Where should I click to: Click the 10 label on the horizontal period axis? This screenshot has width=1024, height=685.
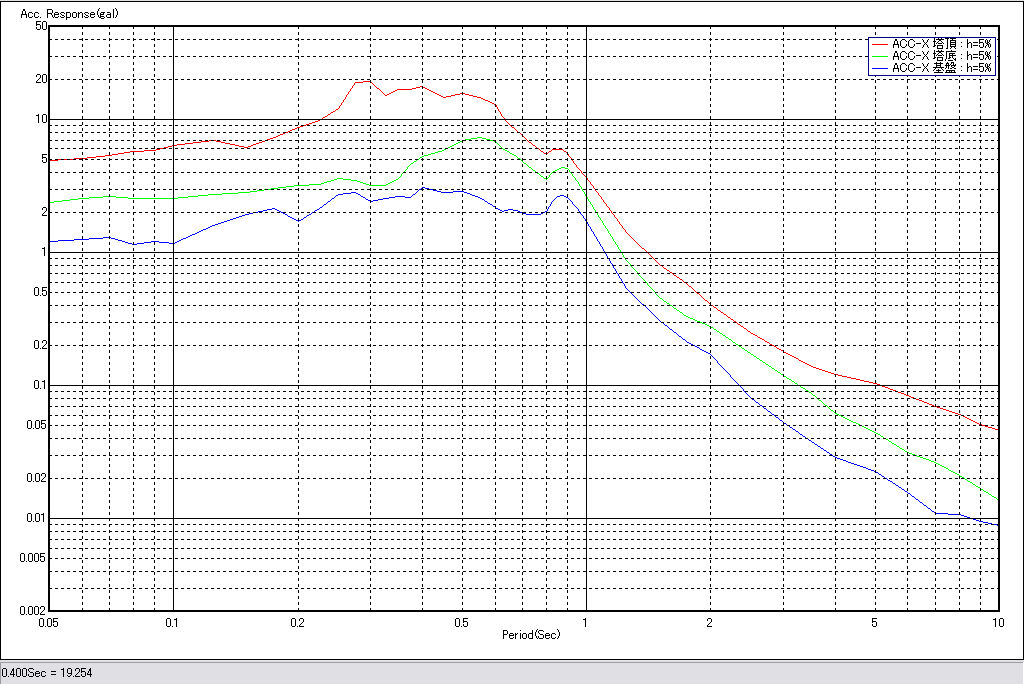996,623
